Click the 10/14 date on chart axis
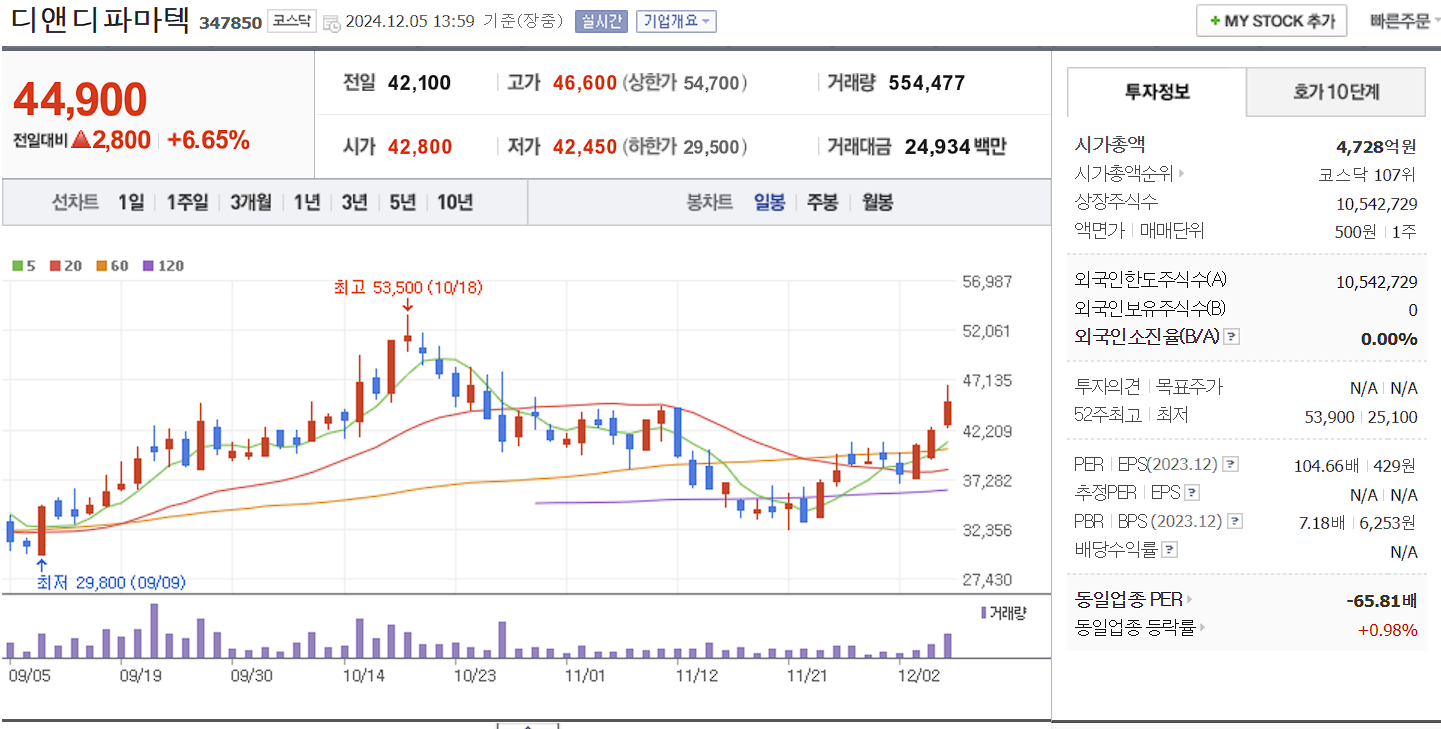 [x=363, y=675]
